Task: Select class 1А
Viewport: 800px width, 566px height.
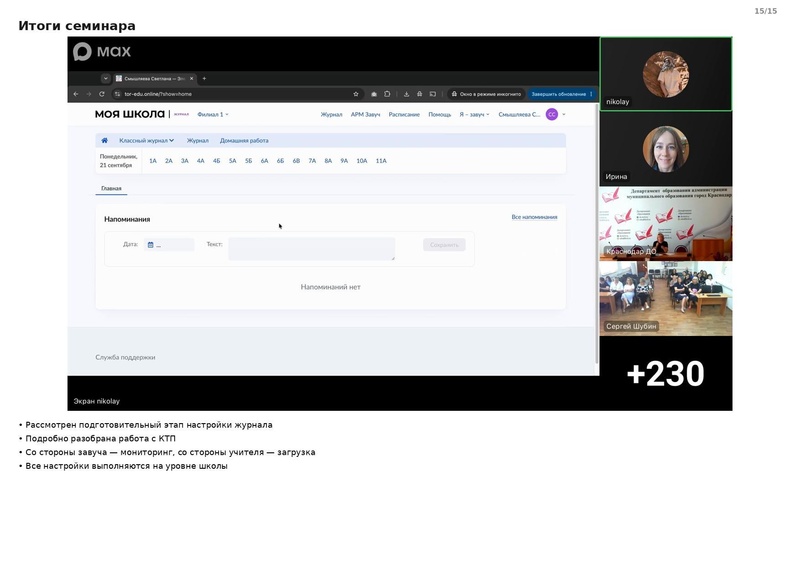Action: pos(153,161)
